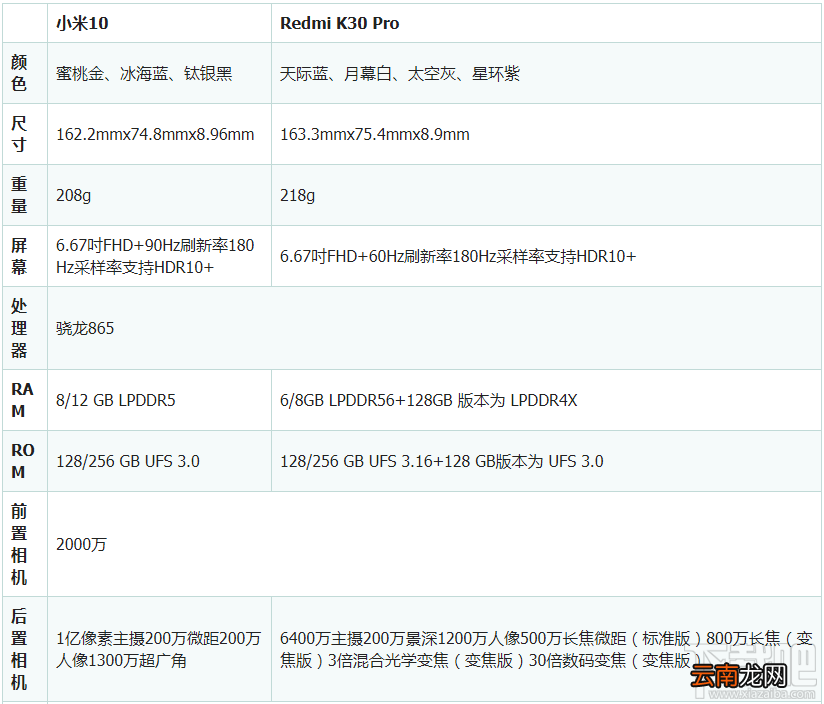Click the 蜜桃金、冰海蓝、钛银黑 cell

(159, 73)
